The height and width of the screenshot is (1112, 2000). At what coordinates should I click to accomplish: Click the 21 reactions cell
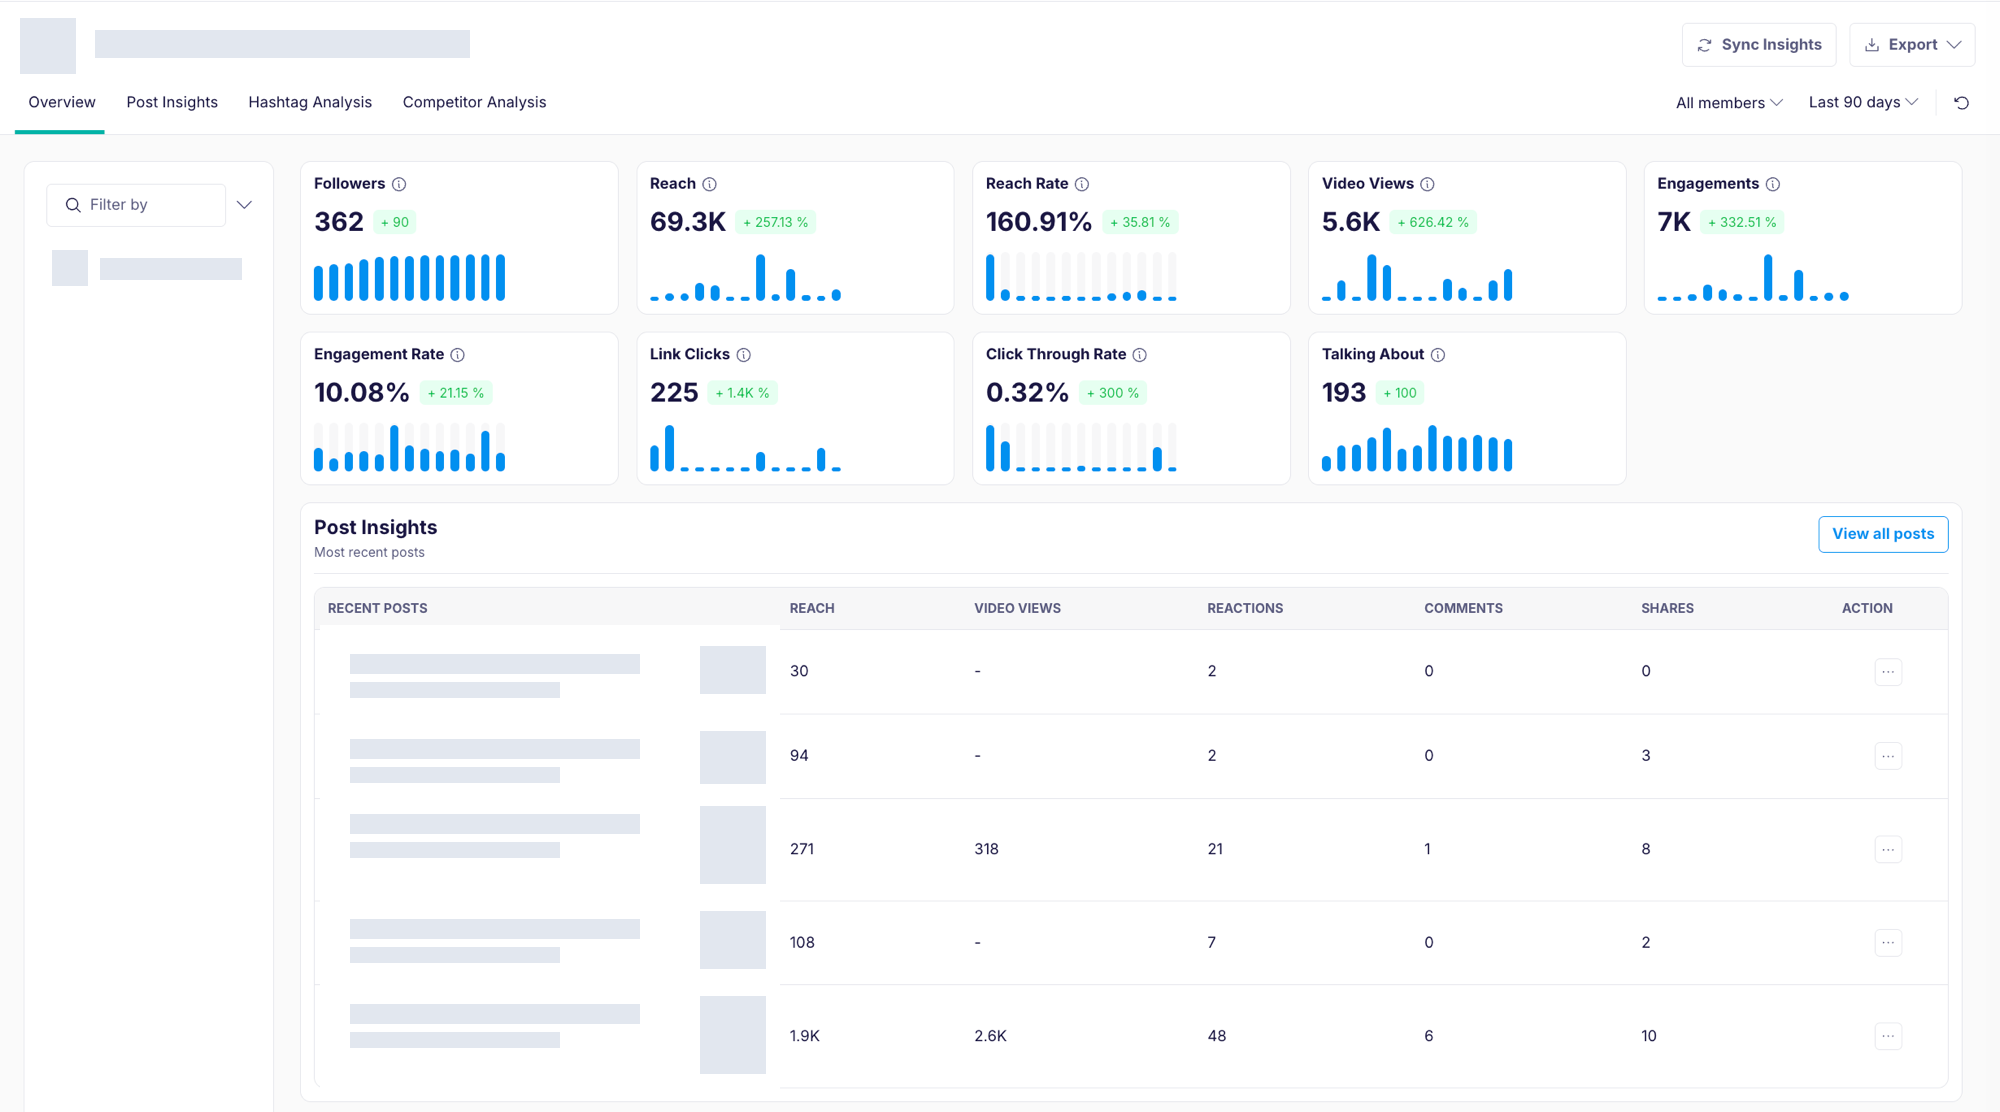pos(1215,849)
